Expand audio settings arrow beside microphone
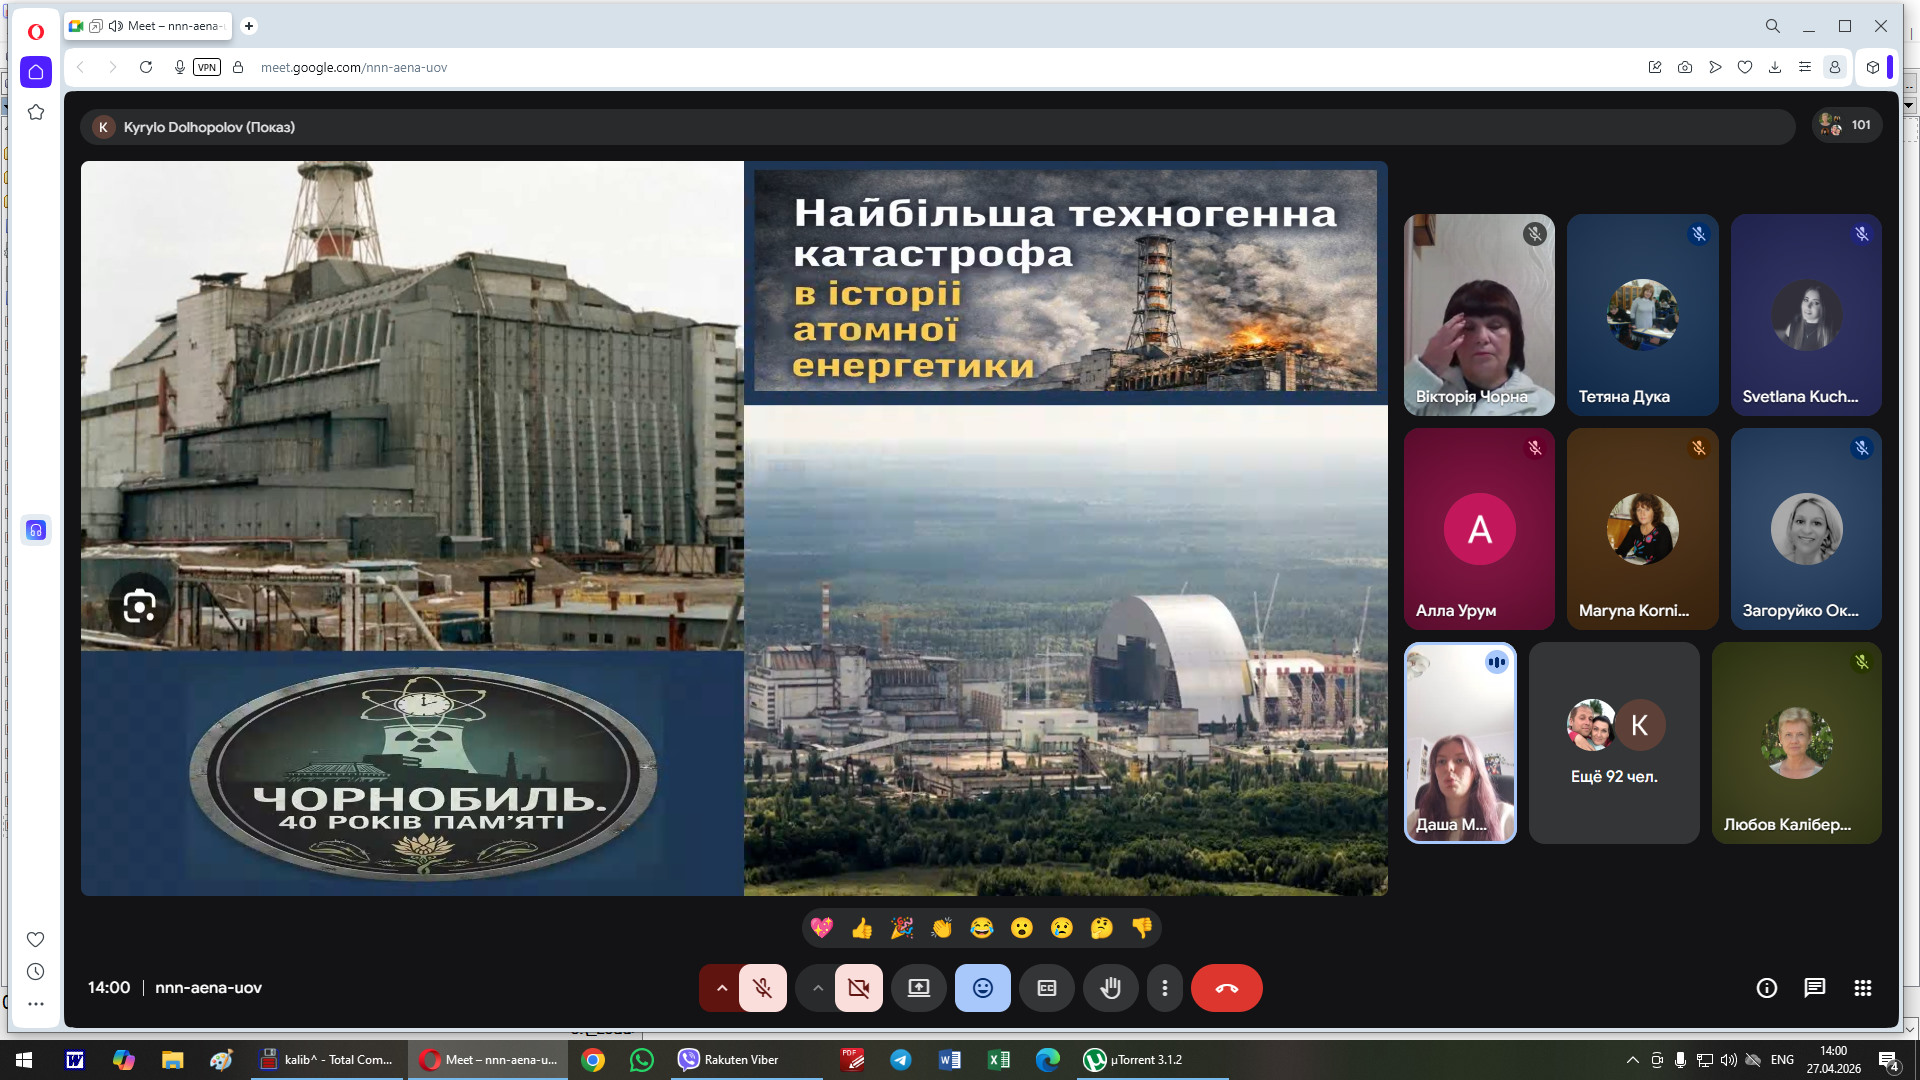This screenshot has width=1920, height=1080. (x=721, y=988)
